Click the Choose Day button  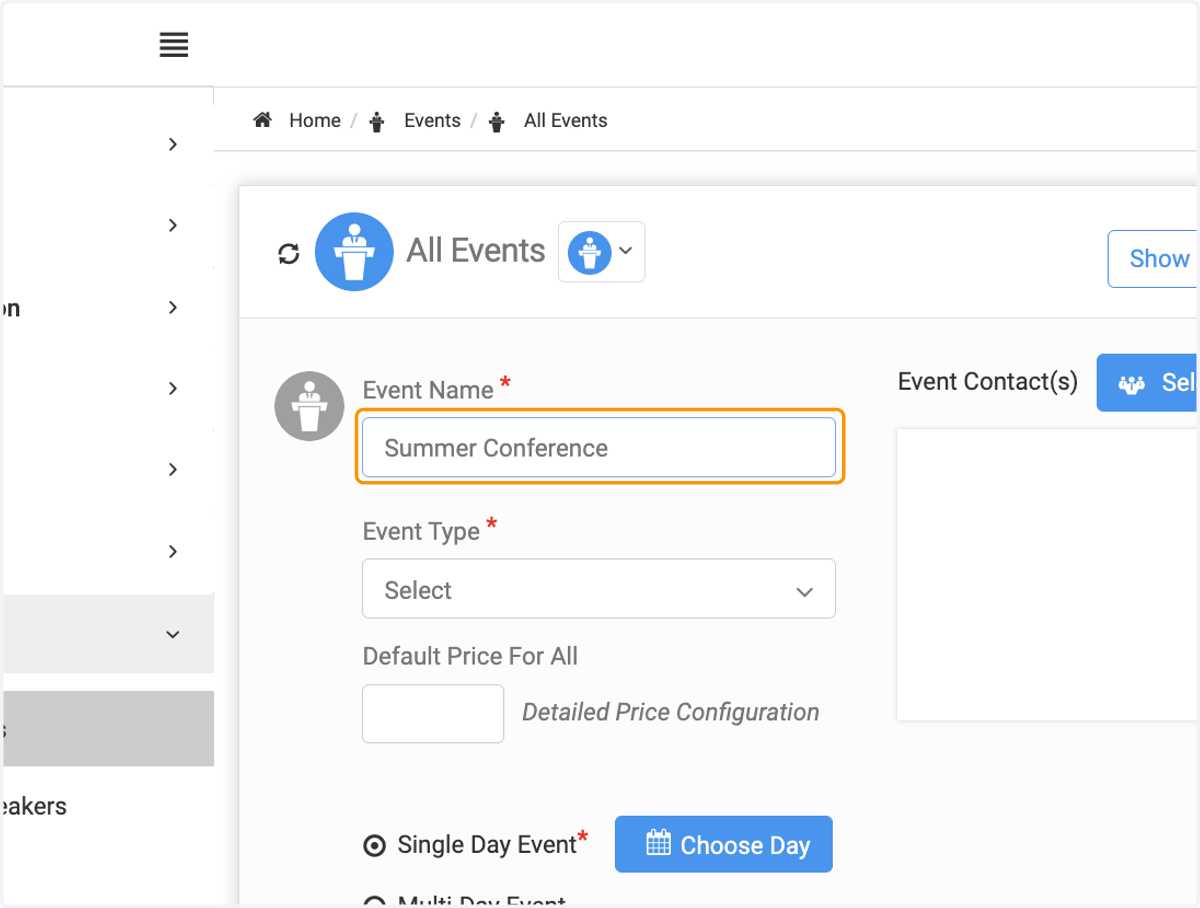point(724,844)
